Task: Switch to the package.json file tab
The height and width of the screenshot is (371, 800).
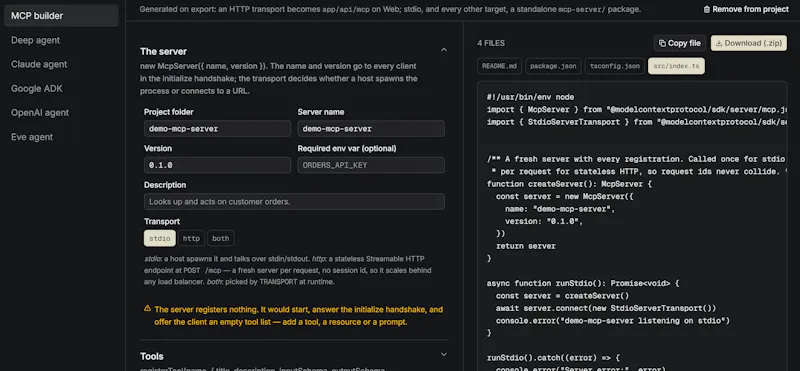Action: [553, 66]
